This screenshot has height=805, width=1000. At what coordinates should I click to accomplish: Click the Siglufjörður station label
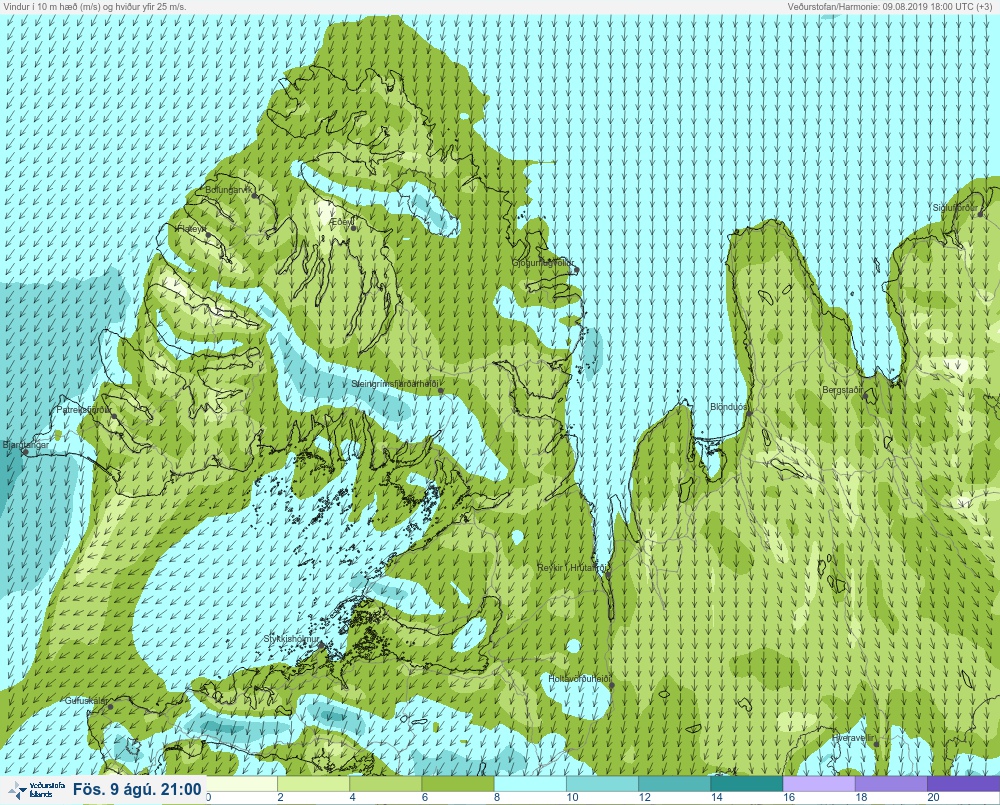pyautogui.click(x=955, y=208)
